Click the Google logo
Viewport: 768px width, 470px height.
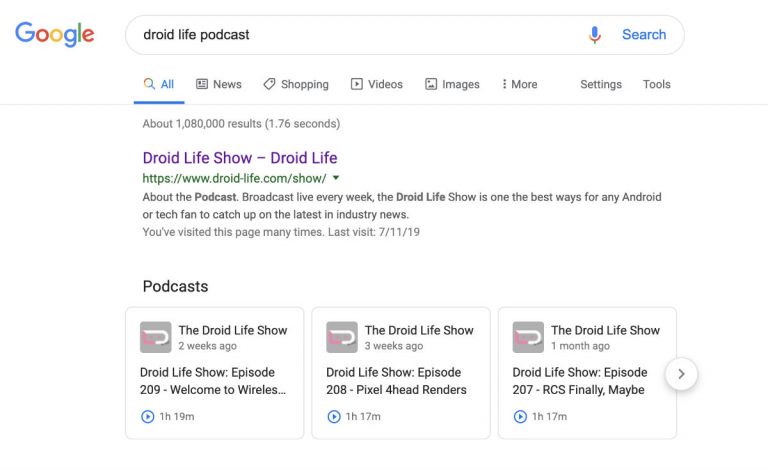[x=55, y=34]
